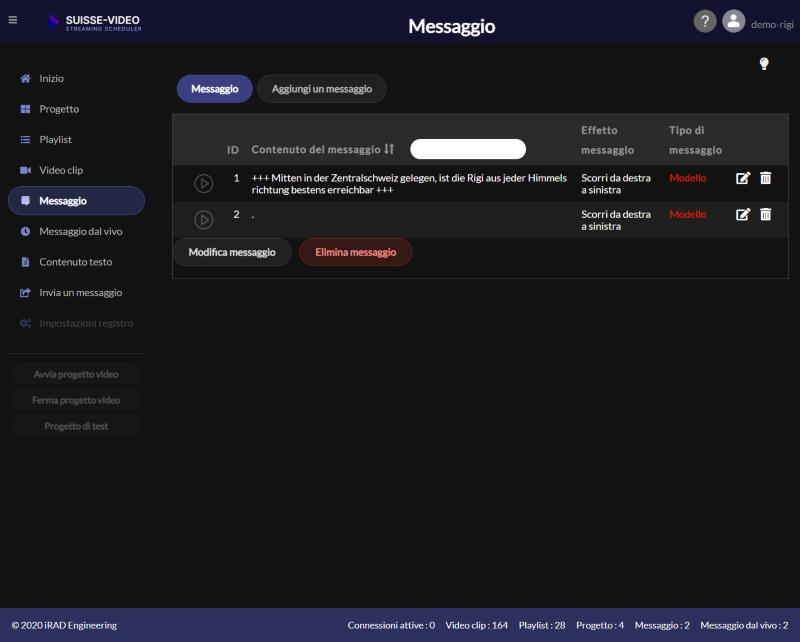
Task: Play preview of message 1
Action: 204,183
